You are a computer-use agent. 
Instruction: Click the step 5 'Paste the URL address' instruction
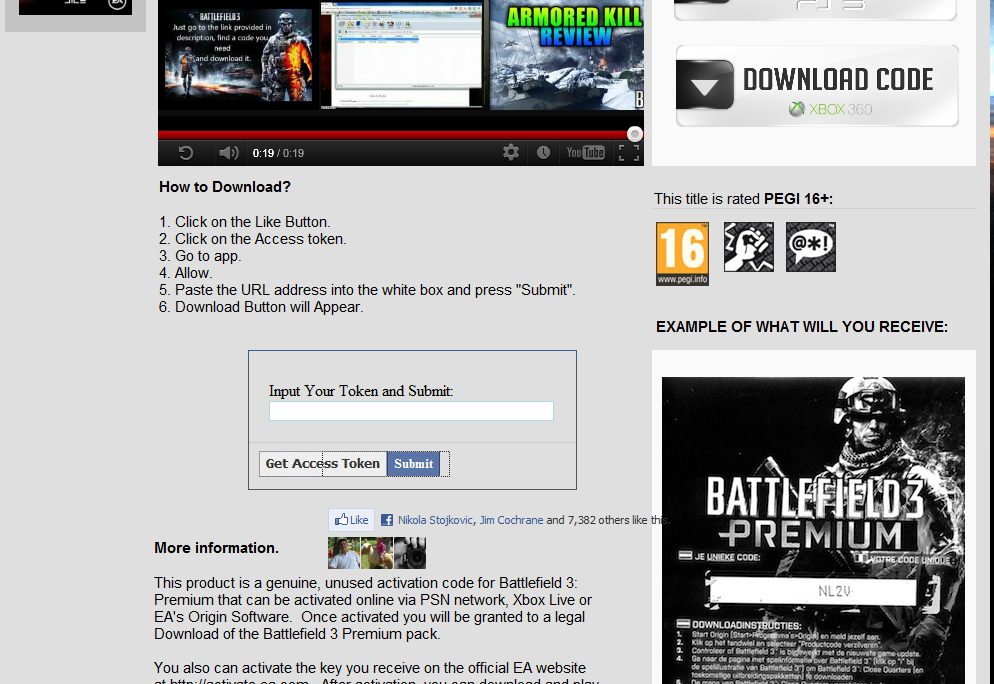click(368, 290)
